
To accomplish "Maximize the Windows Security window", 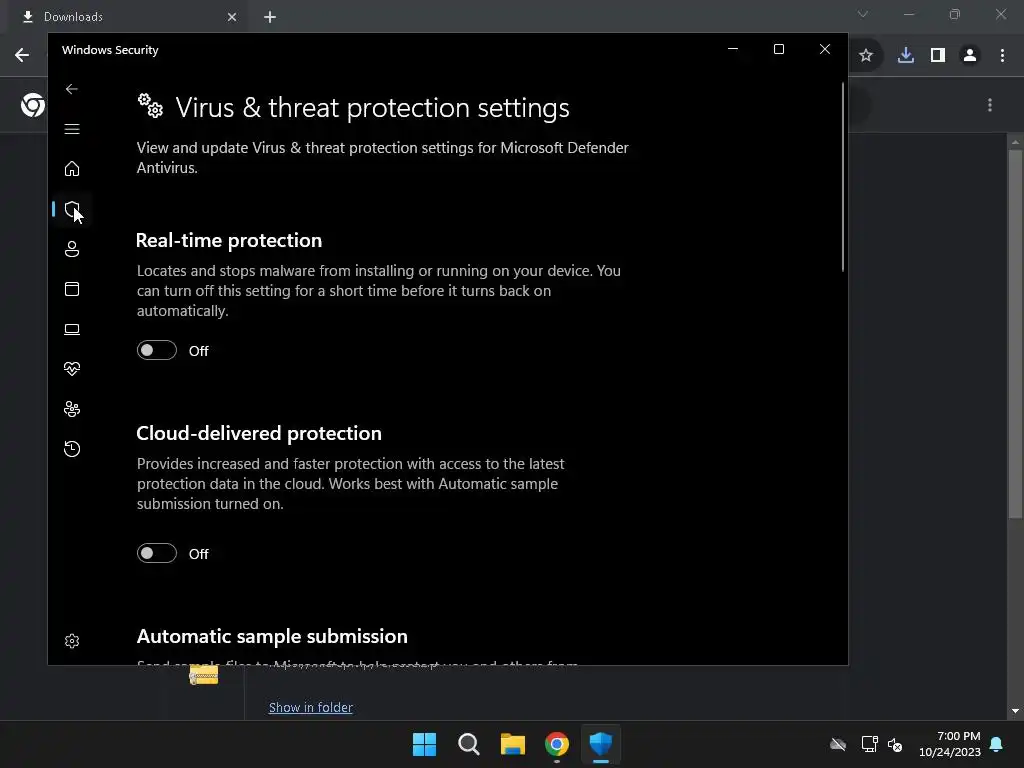I will click(778, 50).
